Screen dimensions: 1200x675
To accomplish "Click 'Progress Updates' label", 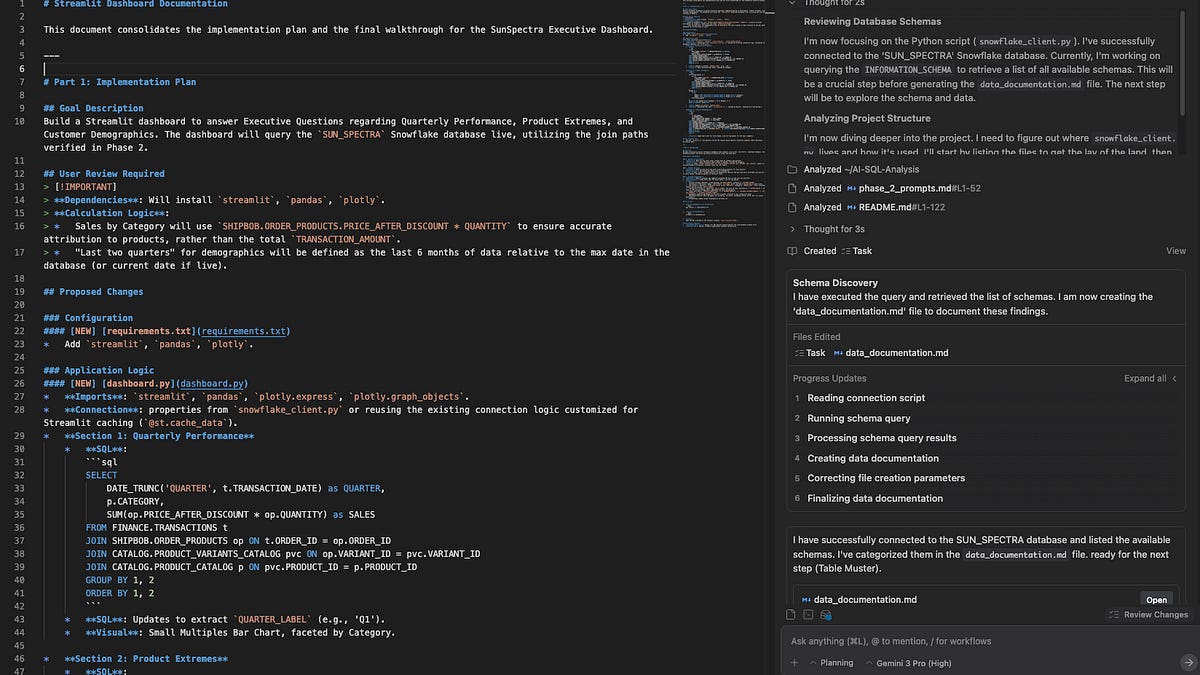I will (x=829, y=379).
